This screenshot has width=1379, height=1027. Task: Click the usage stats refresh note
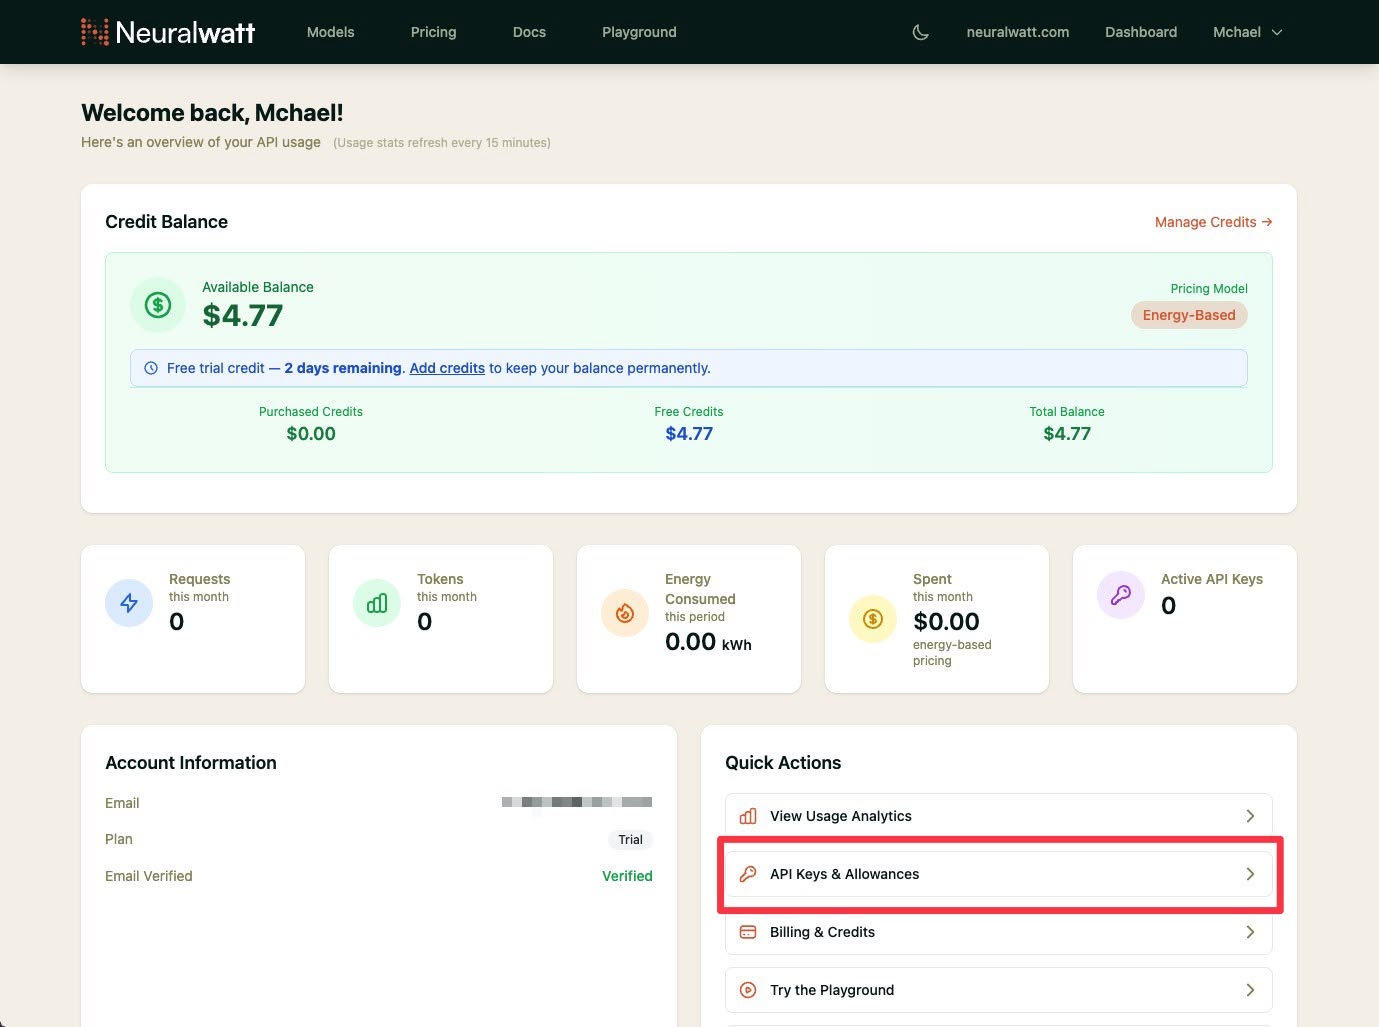tap(442, 143)
